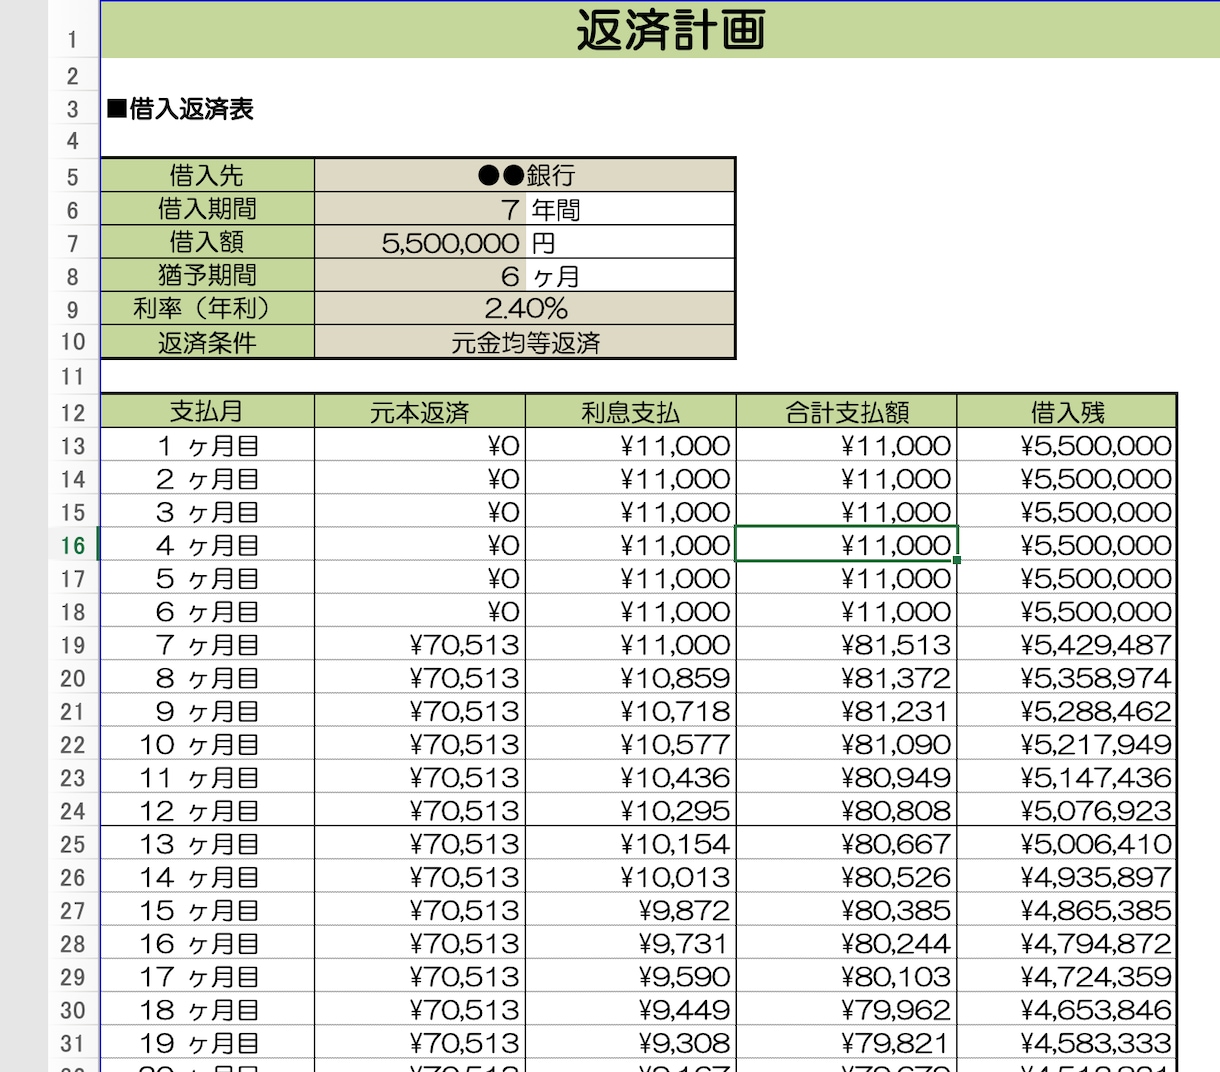Click balance cell ¥5,429,487
1220x1072 pixels.
1067,644
